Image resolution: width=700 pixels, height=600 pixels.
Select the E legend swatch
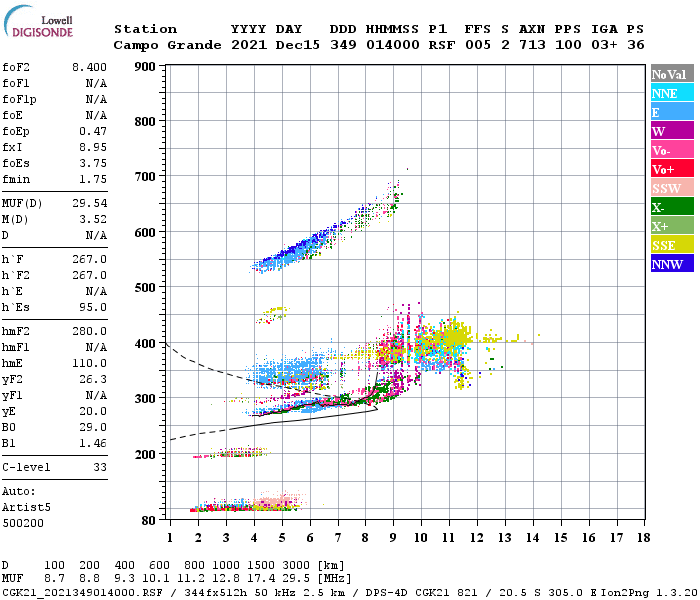pyautogui.click(x=672, y=112)
